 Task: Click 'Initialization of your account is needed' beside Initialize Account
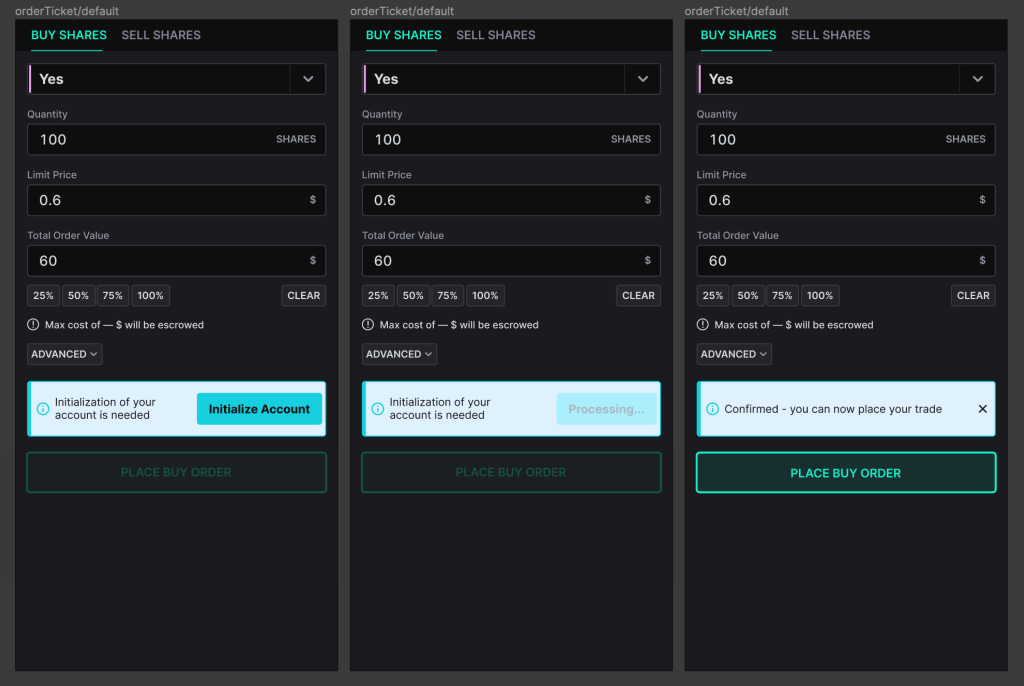[x=105, y=409]
